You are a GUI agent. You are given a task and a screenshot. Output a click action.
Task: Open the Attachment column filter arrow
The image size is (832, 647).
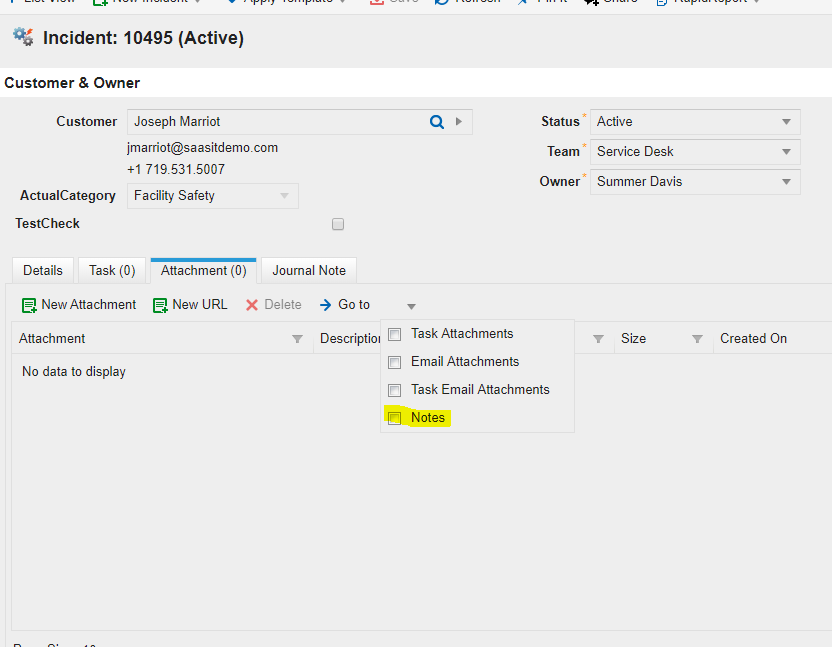click(x=297, y=339)
